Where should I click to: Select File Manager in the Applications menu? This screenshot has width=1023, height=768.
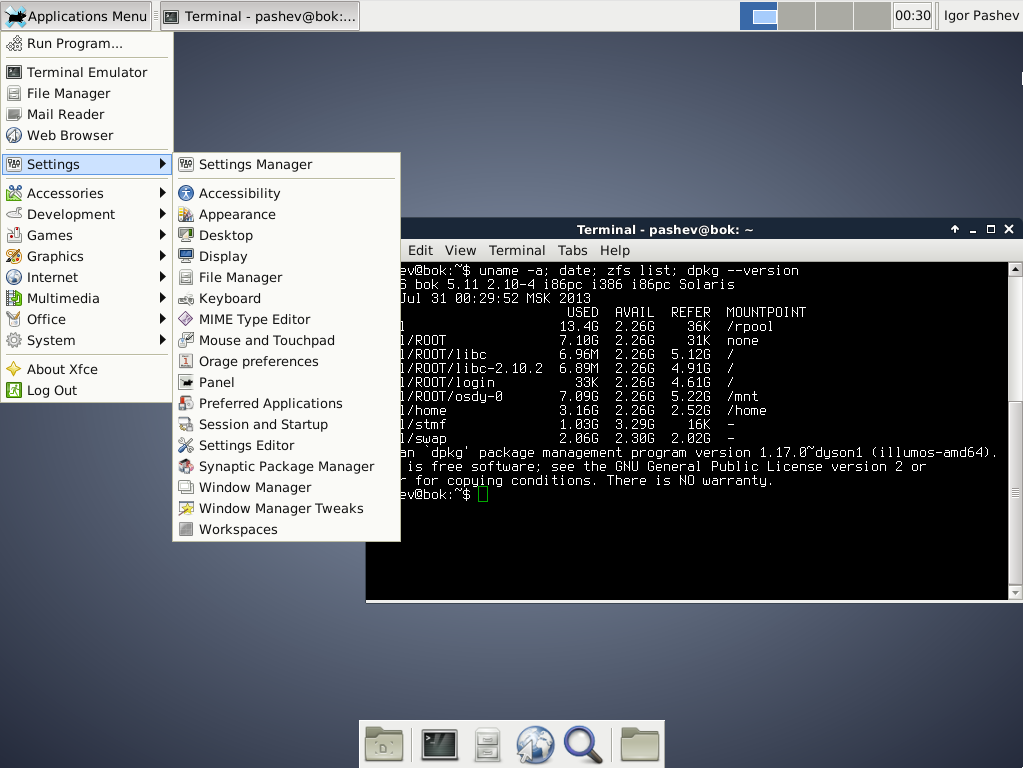point(87,93)
